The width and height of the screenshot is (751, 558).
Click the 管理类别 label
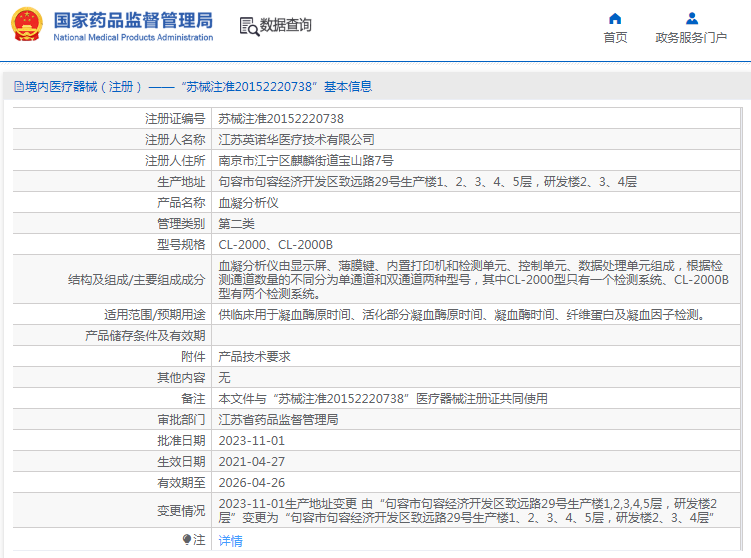[x=181, y=224]
